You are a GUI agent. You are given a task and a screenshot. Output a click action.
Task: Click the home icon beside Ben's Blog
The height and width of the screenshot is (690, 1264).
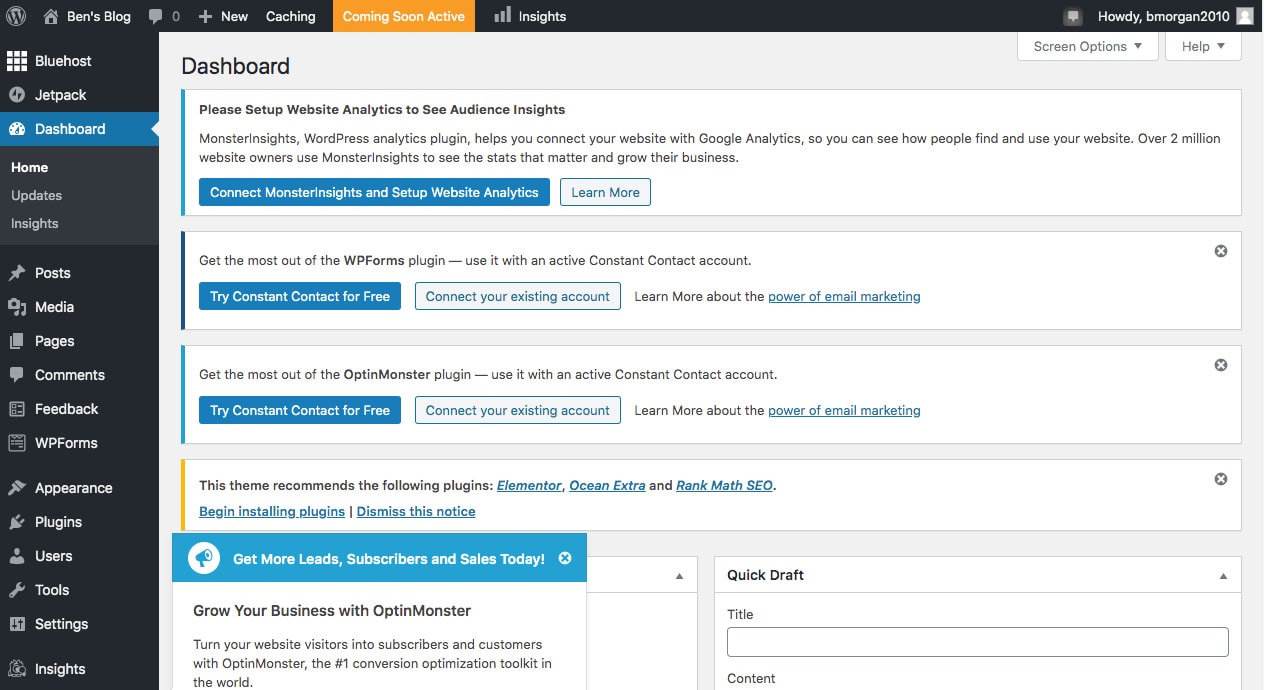point(51,16)
